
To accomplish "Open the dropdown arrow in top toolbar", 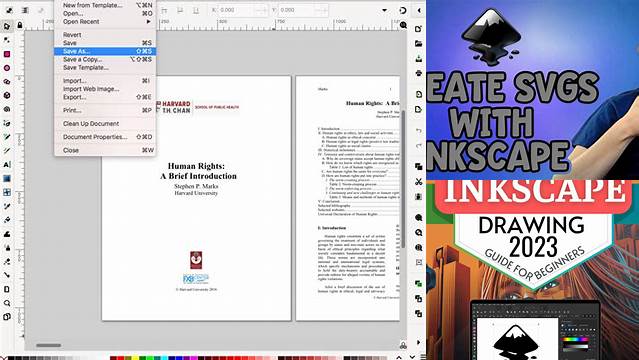I will pyautogui.click(x=384, y=10).
